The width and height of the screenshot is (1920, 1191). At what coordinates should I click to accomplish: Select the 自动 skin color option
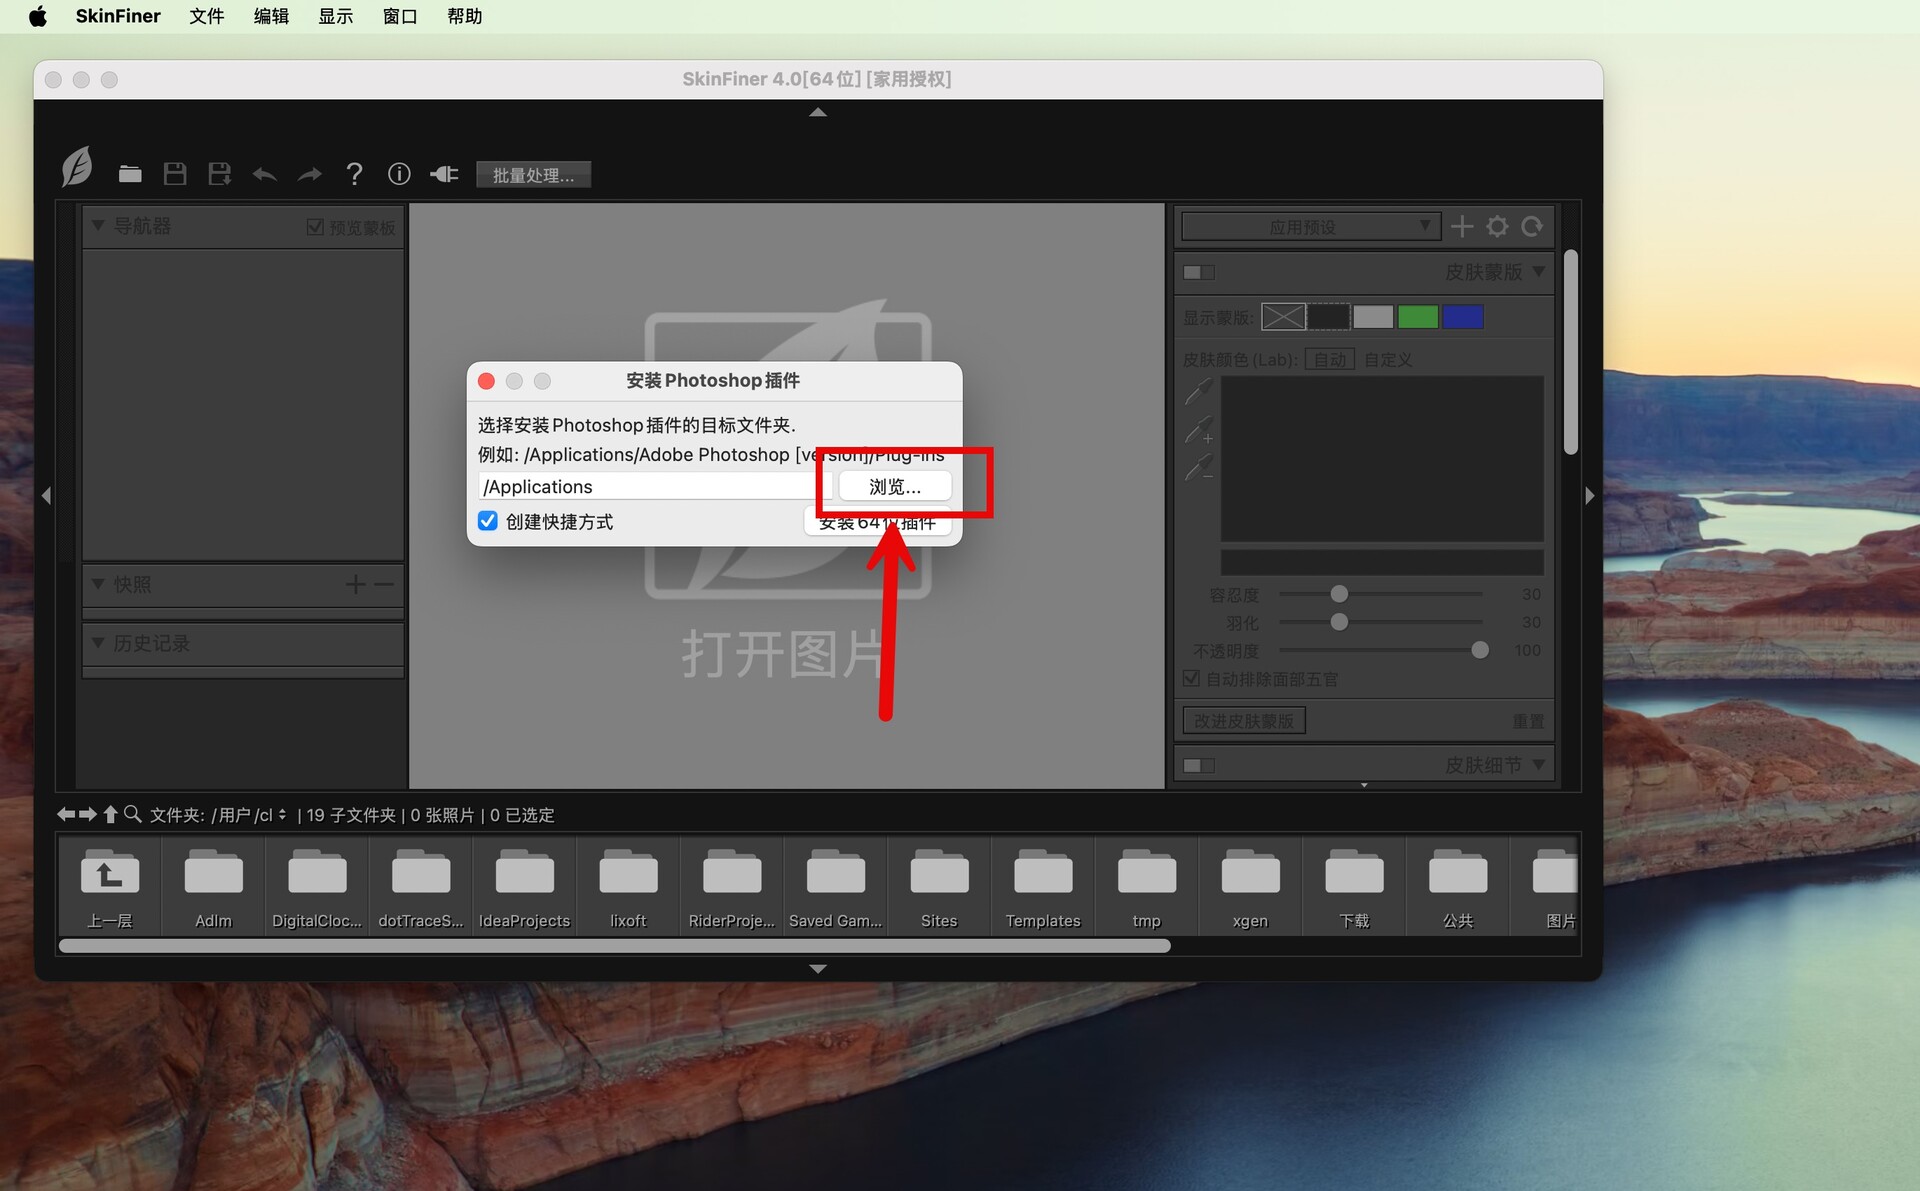tap(1330, 360)
